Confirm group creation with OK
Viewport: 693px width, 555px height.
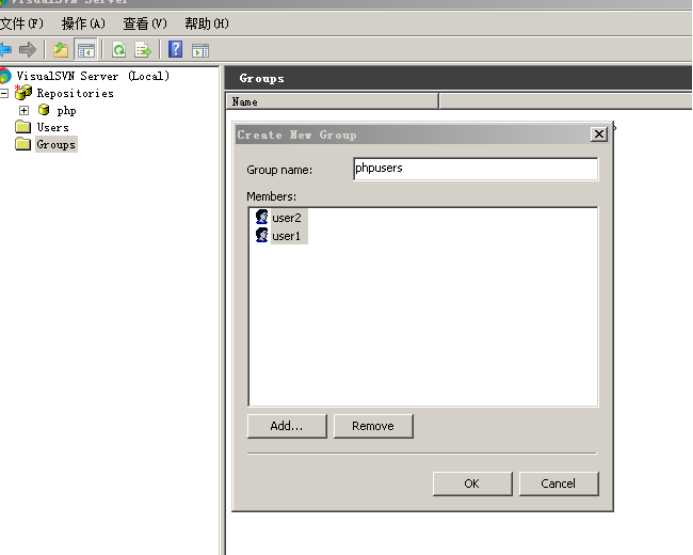click(x=472, y=483)
